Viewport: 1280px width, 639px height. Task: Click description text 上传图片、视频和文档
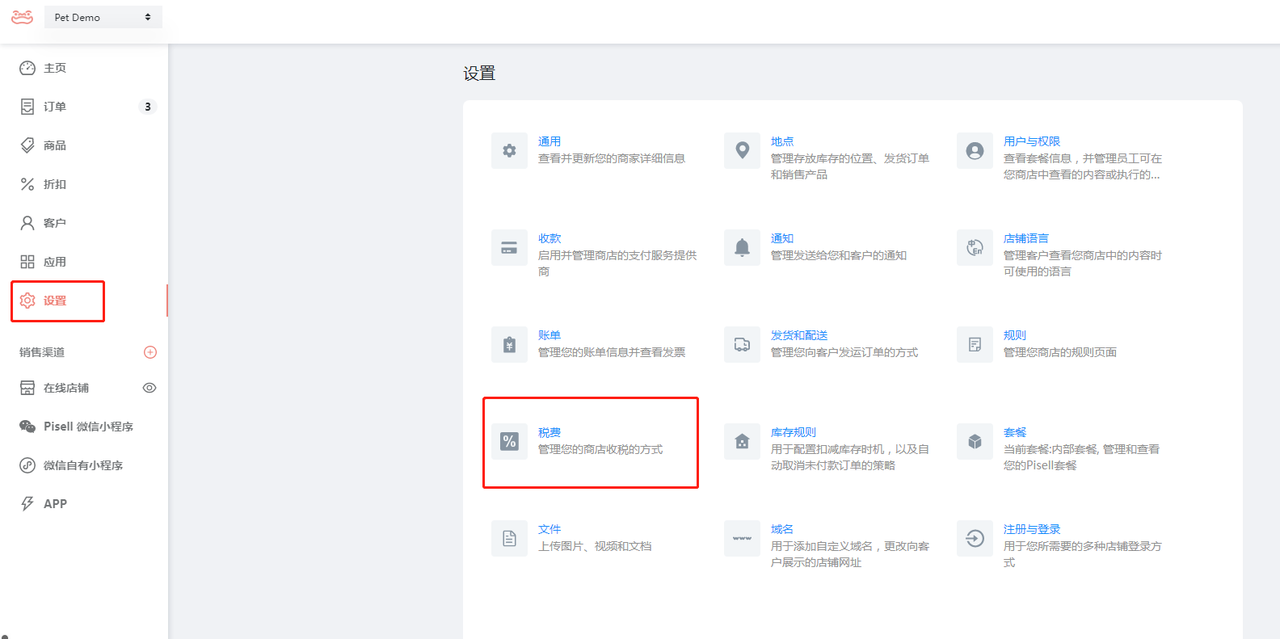[x=594, y=547]
